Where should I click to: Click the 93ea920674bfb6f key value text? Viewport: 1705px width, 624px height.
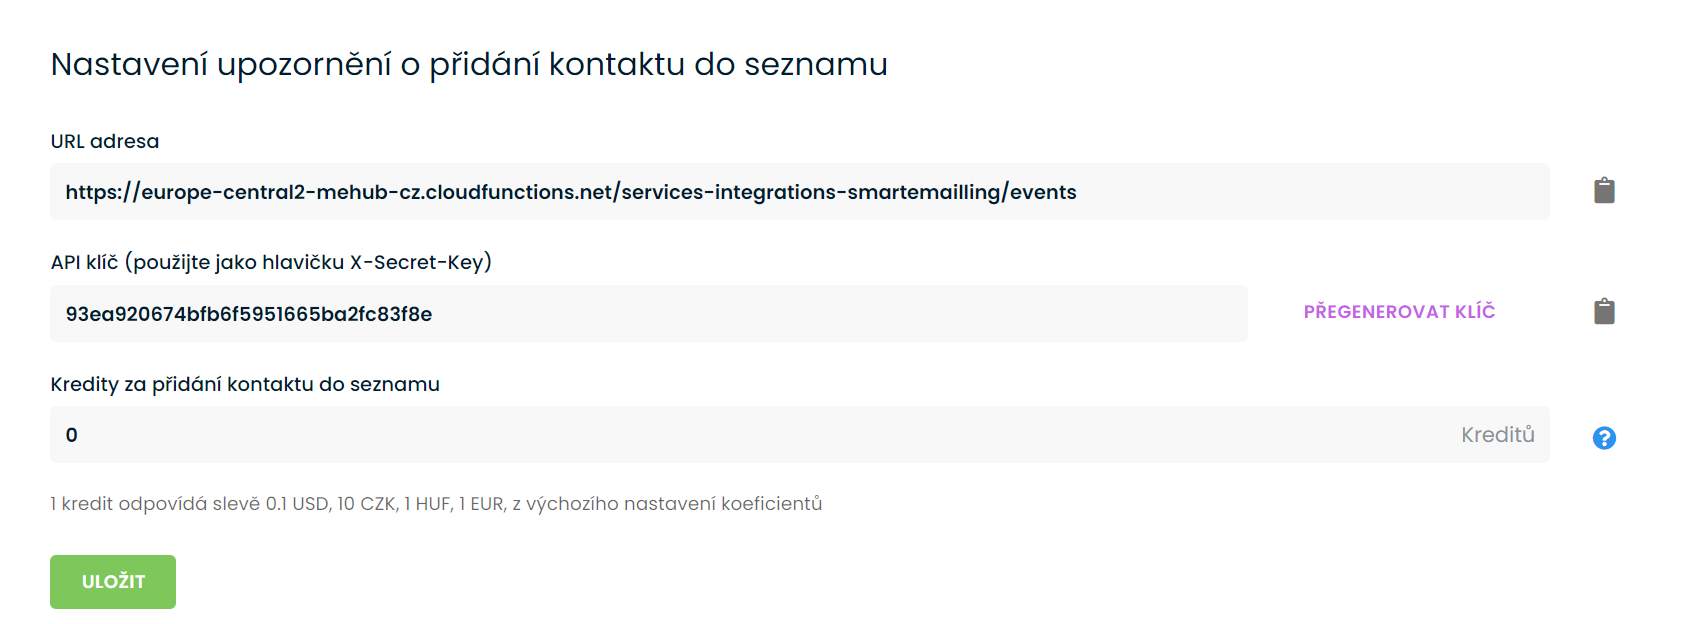pyautogui.click(x=249, y=314)
